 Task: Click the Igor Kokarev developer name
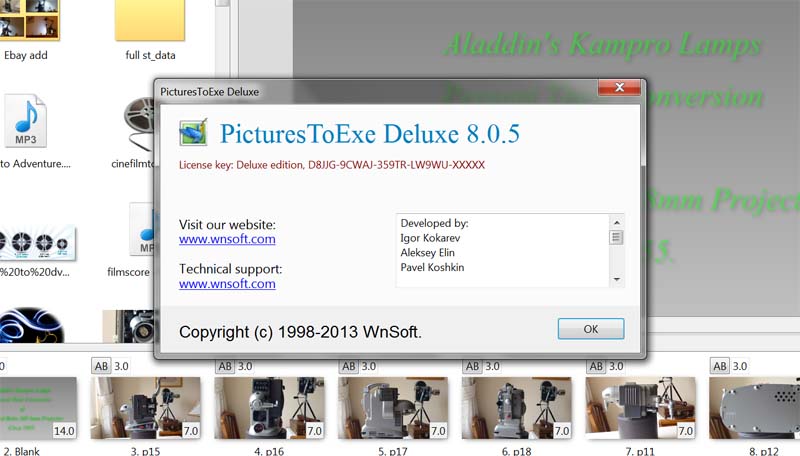(430, 238)
